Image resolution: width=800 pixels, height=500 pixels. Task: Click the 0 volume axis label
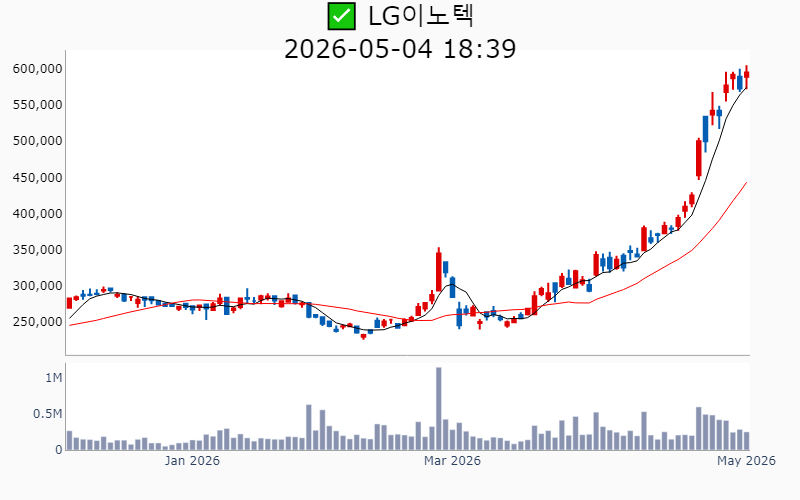[59, 450]
